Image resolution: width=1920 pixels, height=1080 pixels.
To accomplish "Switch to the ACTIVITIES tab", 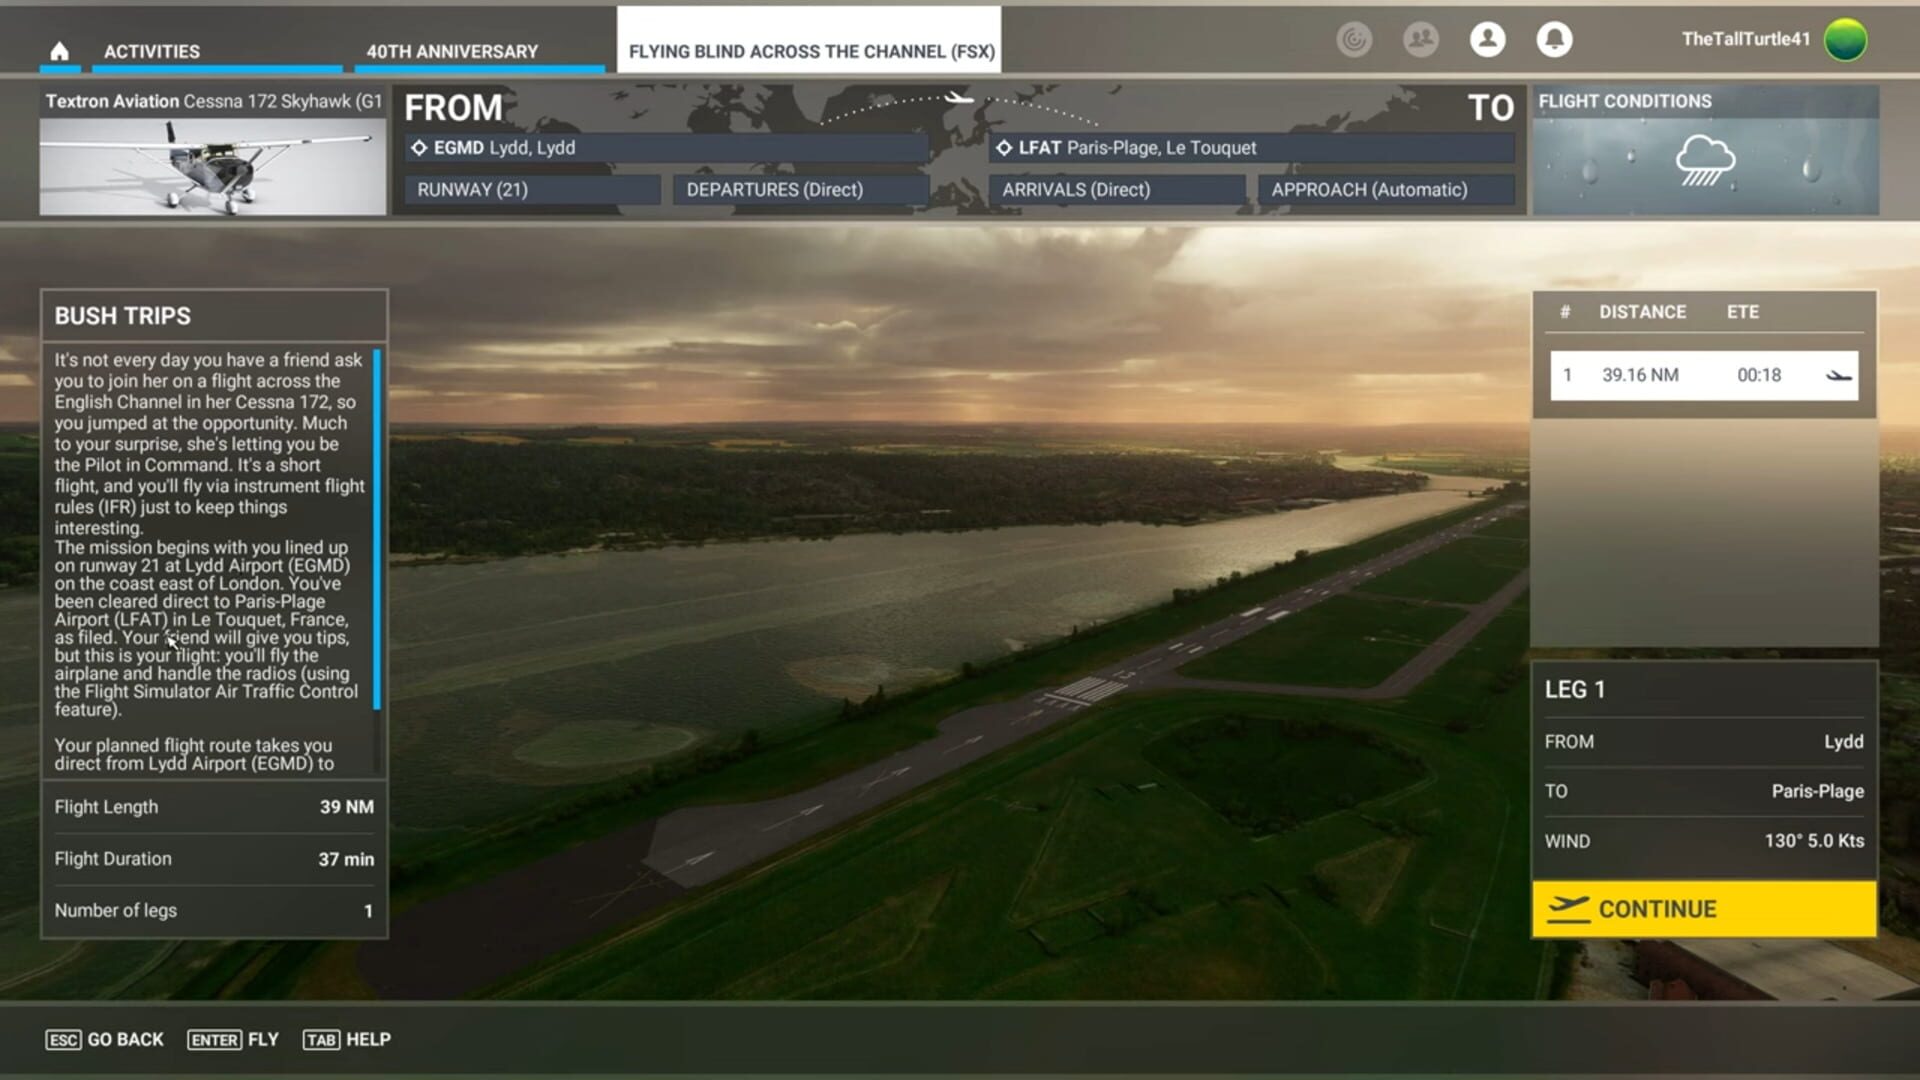I will pos(150,51).
